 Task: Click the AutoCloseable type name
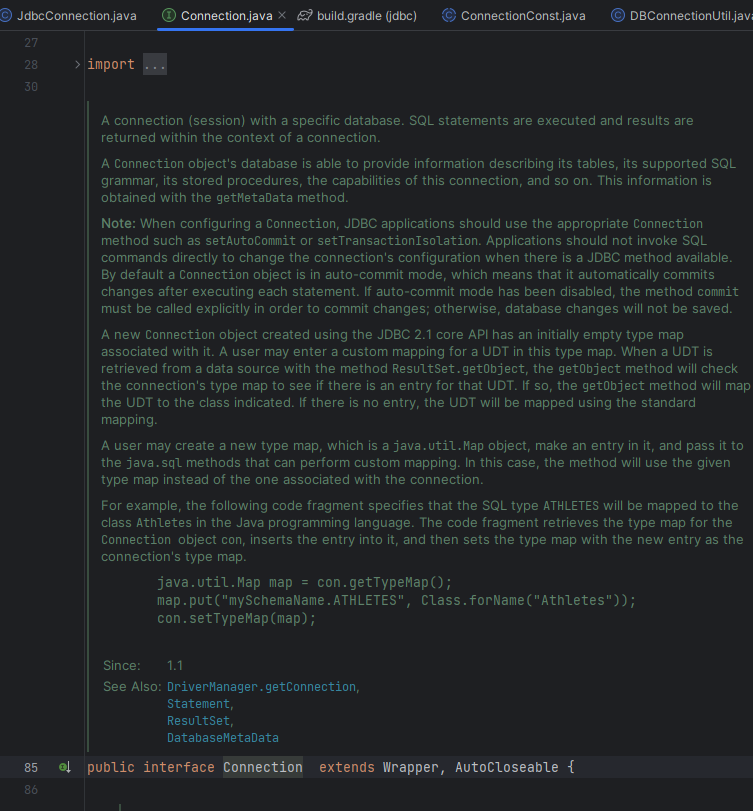506,767
